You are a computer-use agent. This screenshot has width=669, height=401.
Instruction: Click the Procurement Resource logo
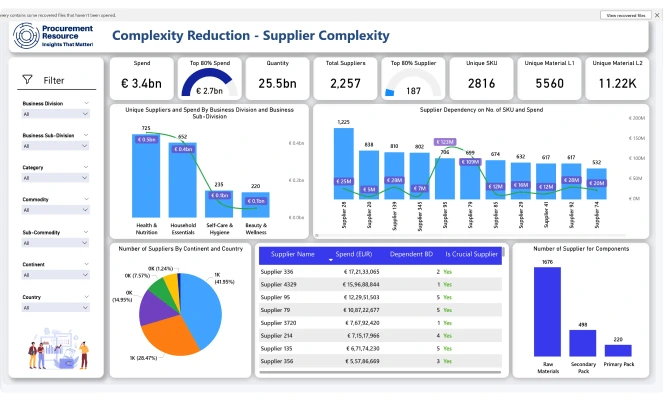pyautogui.click(x=53, y=37)
